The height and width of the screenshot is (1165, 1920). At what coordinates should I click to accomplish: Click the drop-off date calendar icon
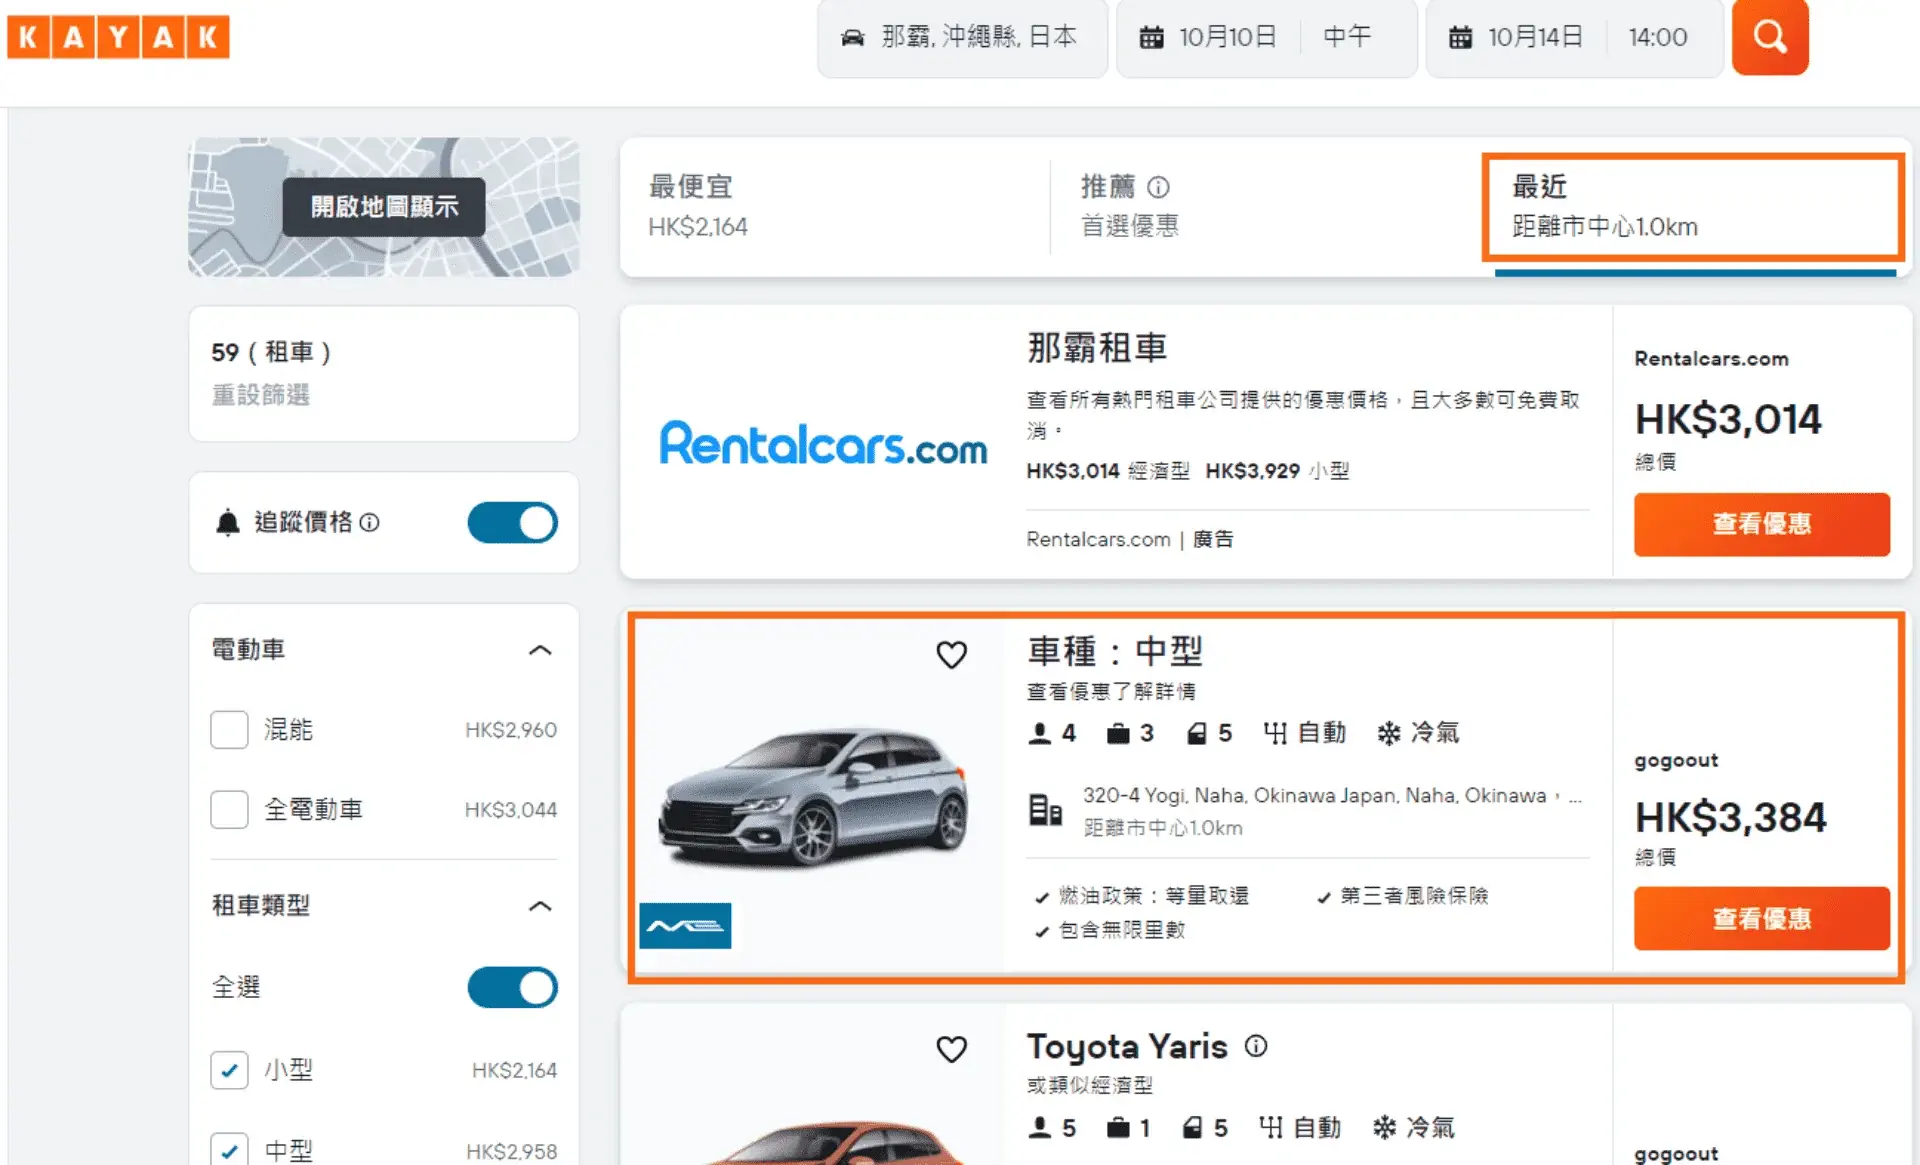click(x=1461, y=38)
